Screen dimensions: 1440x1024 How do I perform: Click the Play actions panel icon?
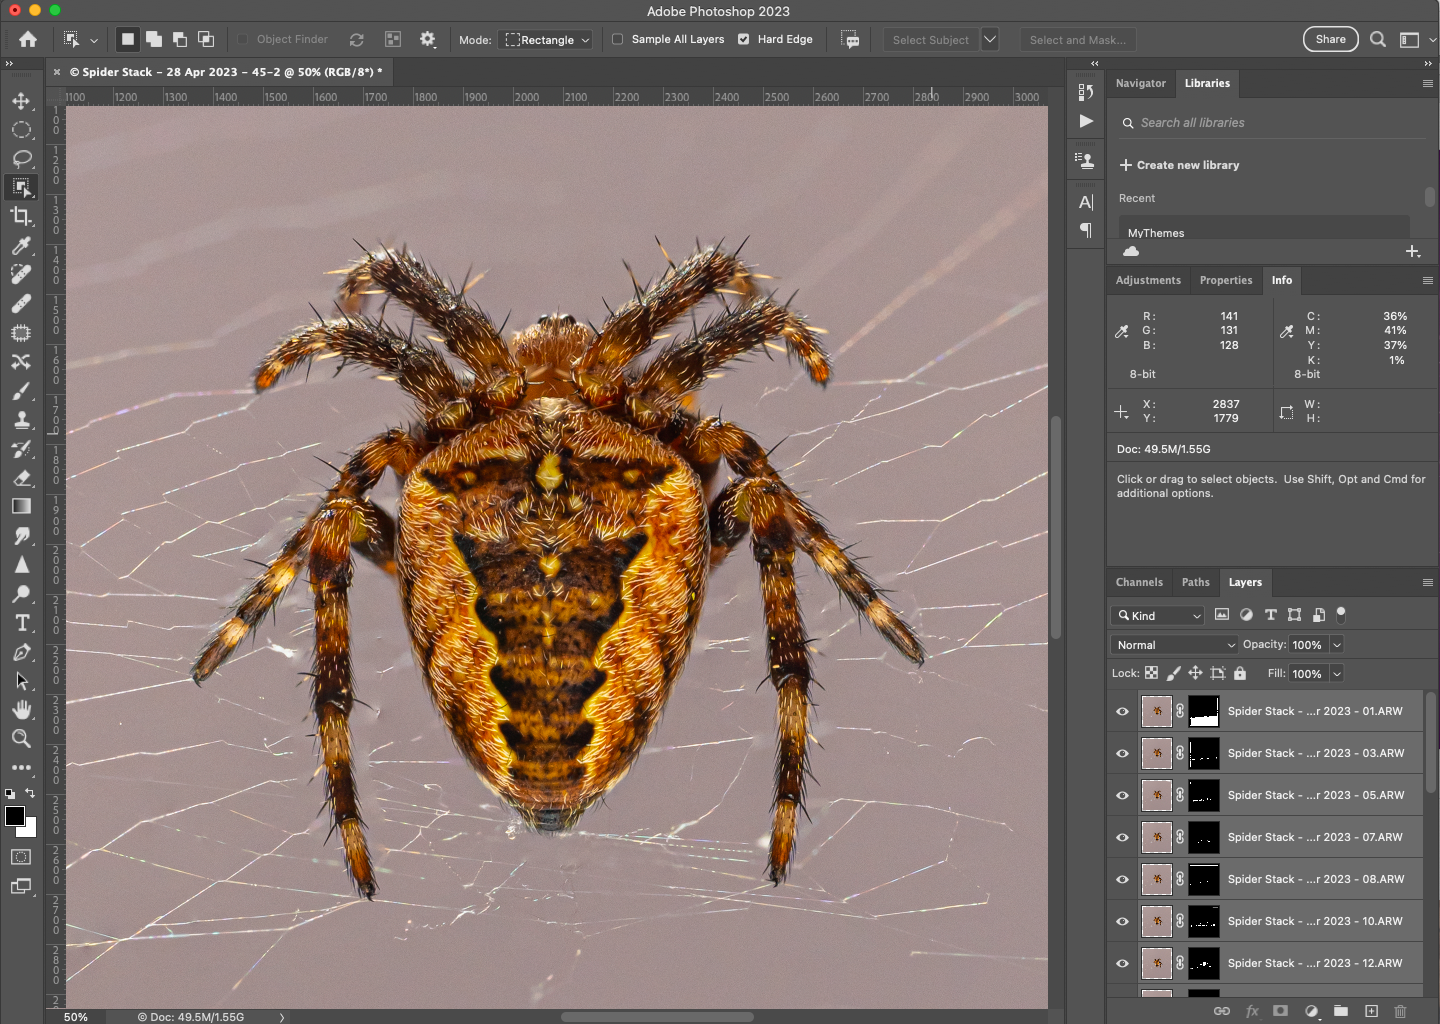pyautogui.click(x=1086, y=121)
